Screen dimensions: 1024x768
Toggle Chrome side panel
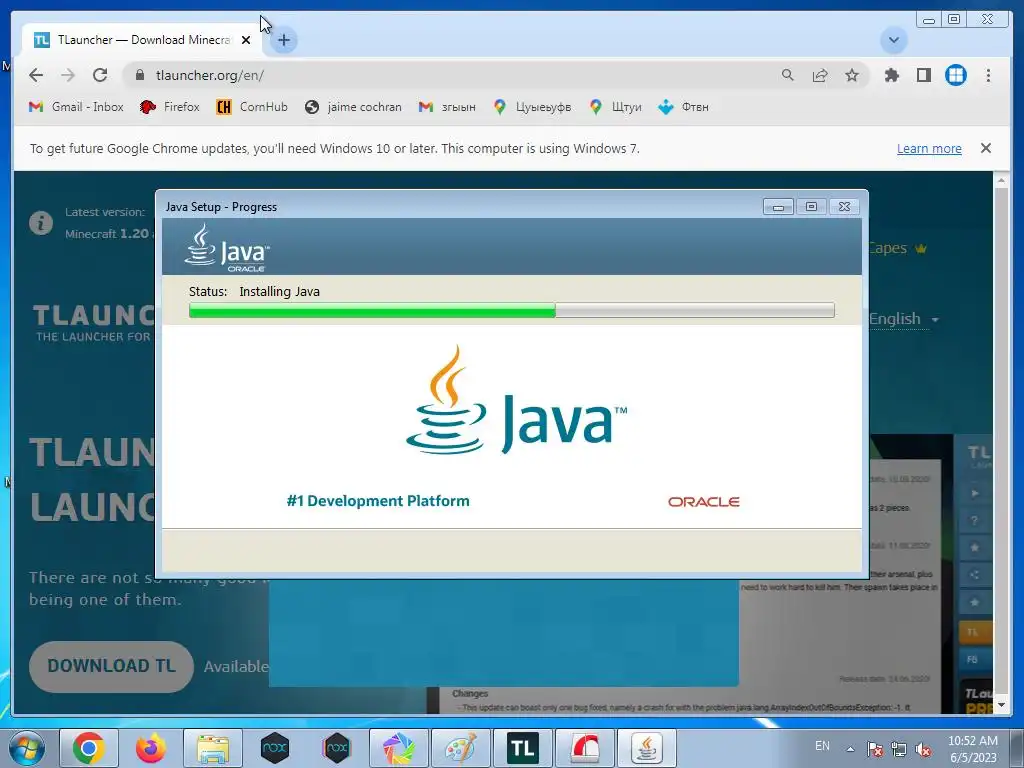point(923,75)
